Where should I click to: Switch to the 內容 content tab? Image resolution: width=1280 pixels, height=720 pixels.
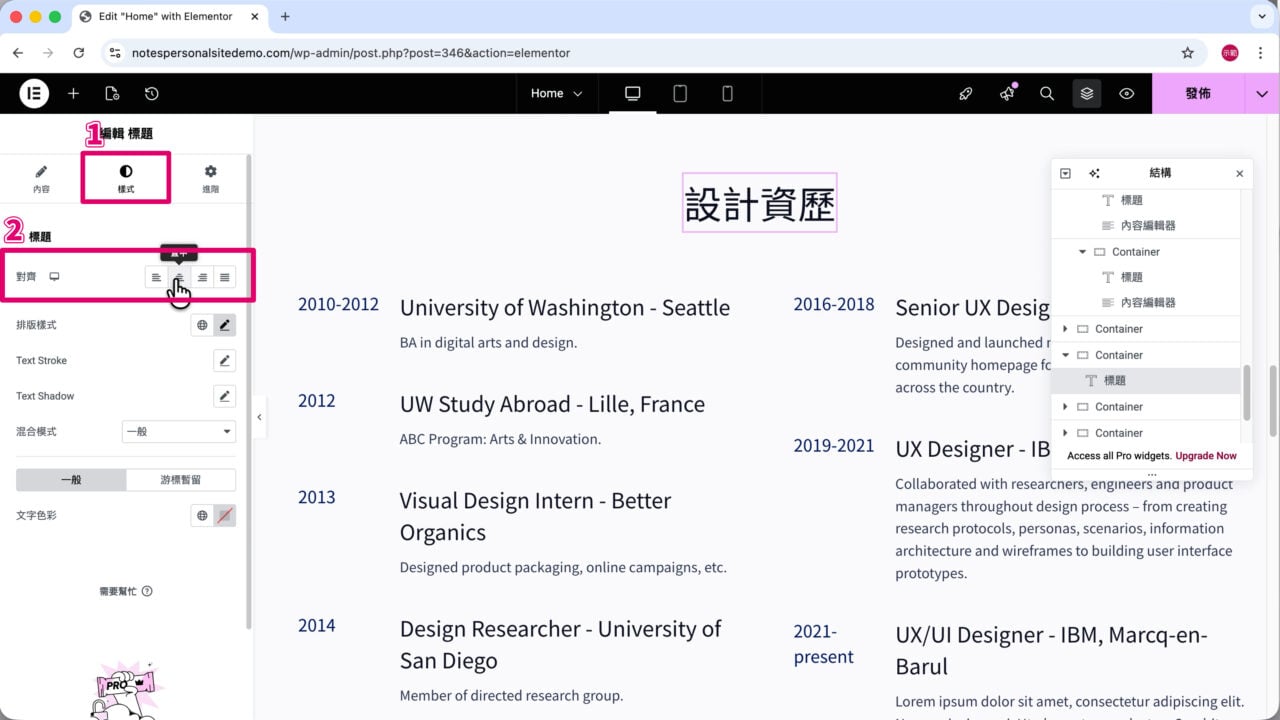pyautogui.click(x=41, y=179)
